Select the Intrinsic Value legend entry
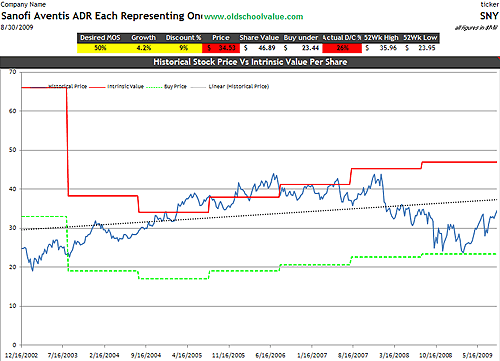Screen dimensions: 500x361 tap(117, 87)
